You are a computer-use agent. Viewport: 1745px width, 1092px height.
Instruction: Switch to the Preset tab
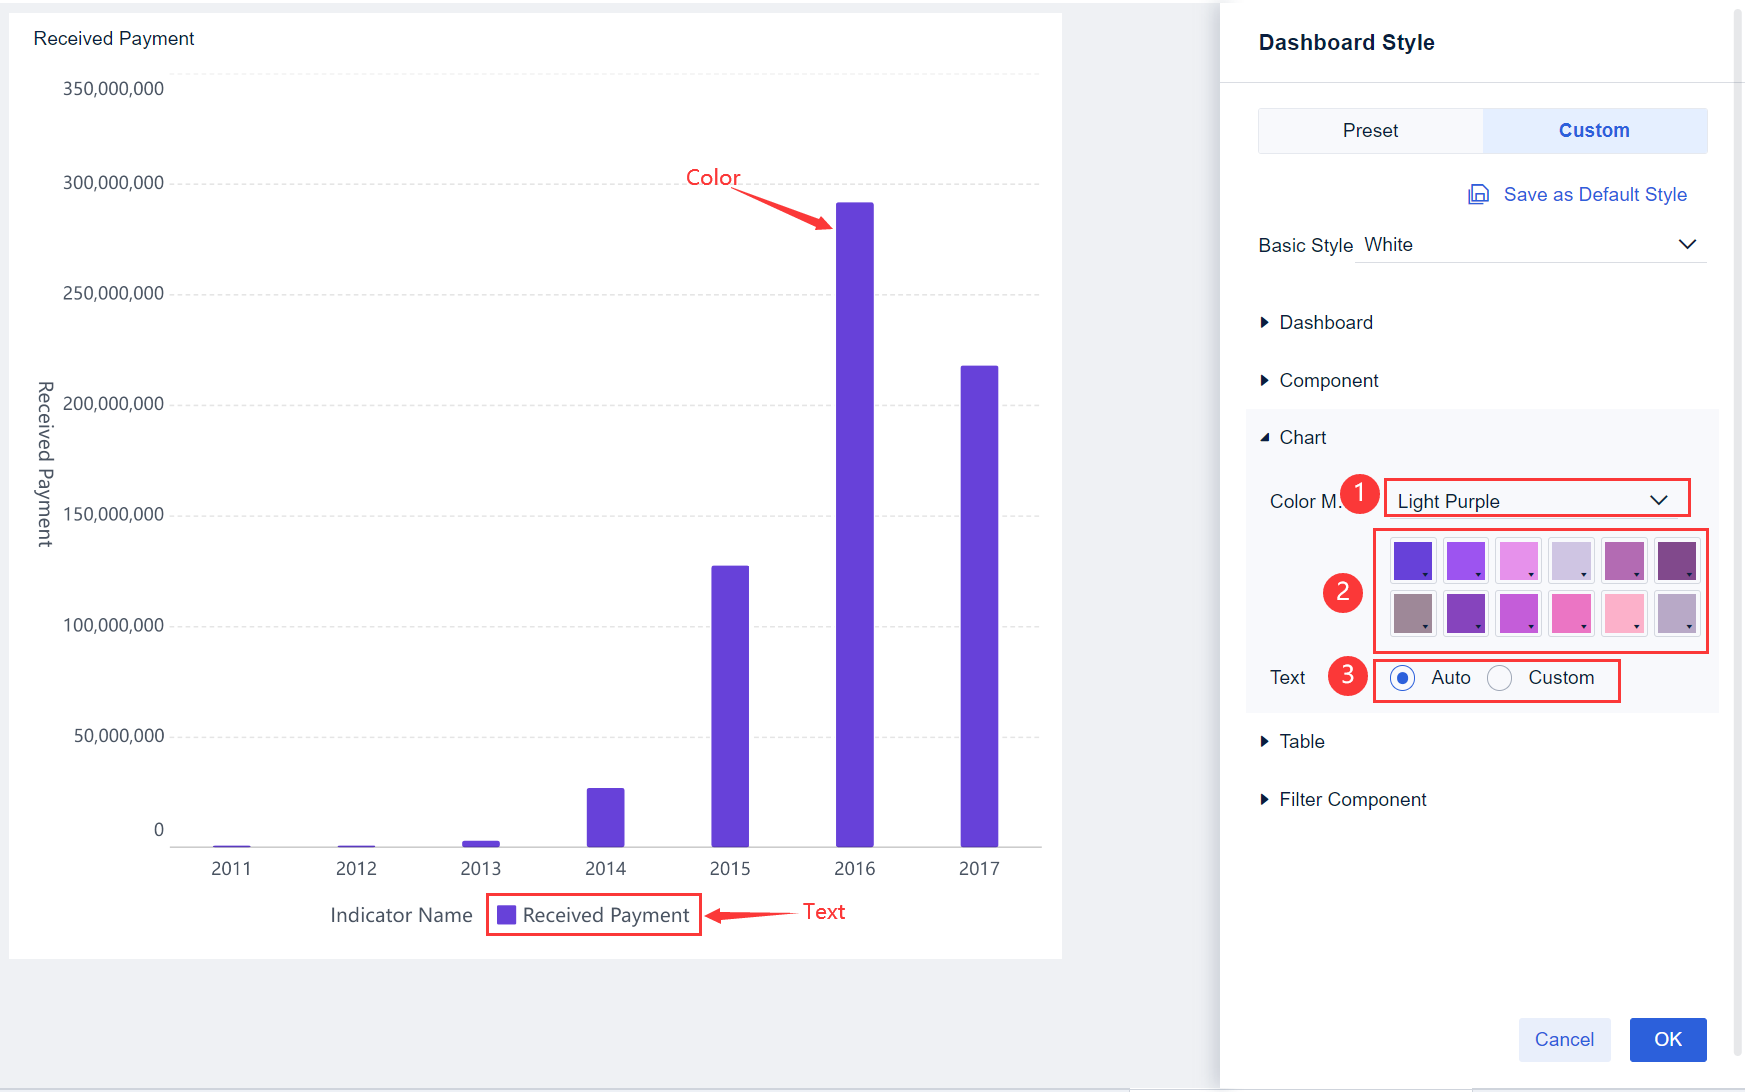click(x=1370, y=130)
